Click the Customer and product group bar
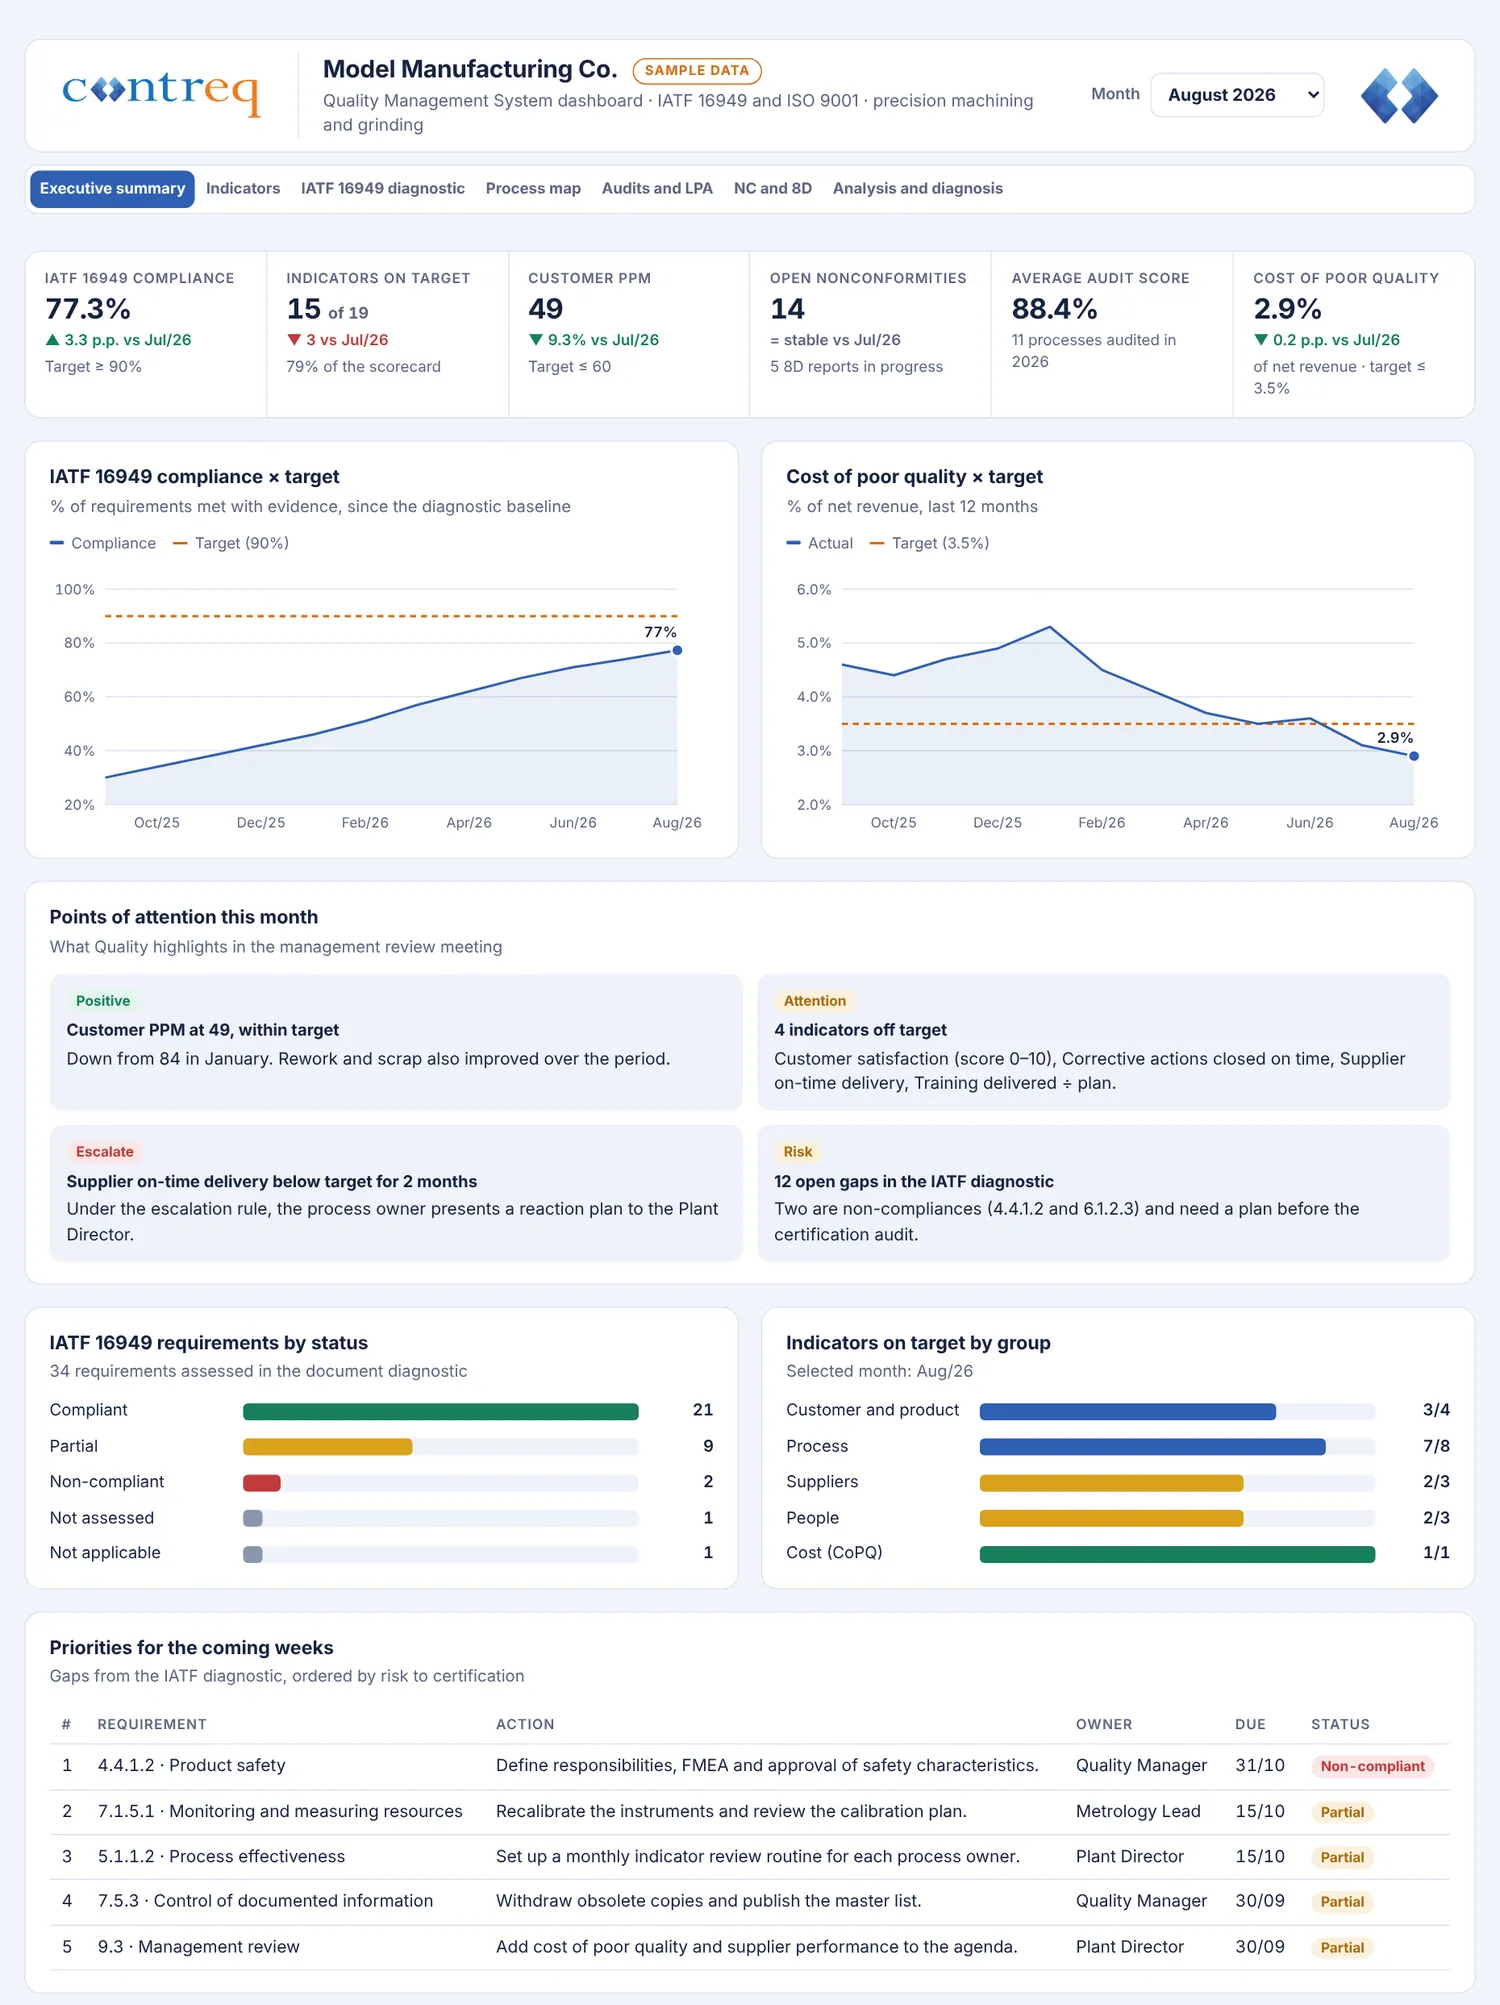The image size is (1500, 2005). point(1127,1411)
